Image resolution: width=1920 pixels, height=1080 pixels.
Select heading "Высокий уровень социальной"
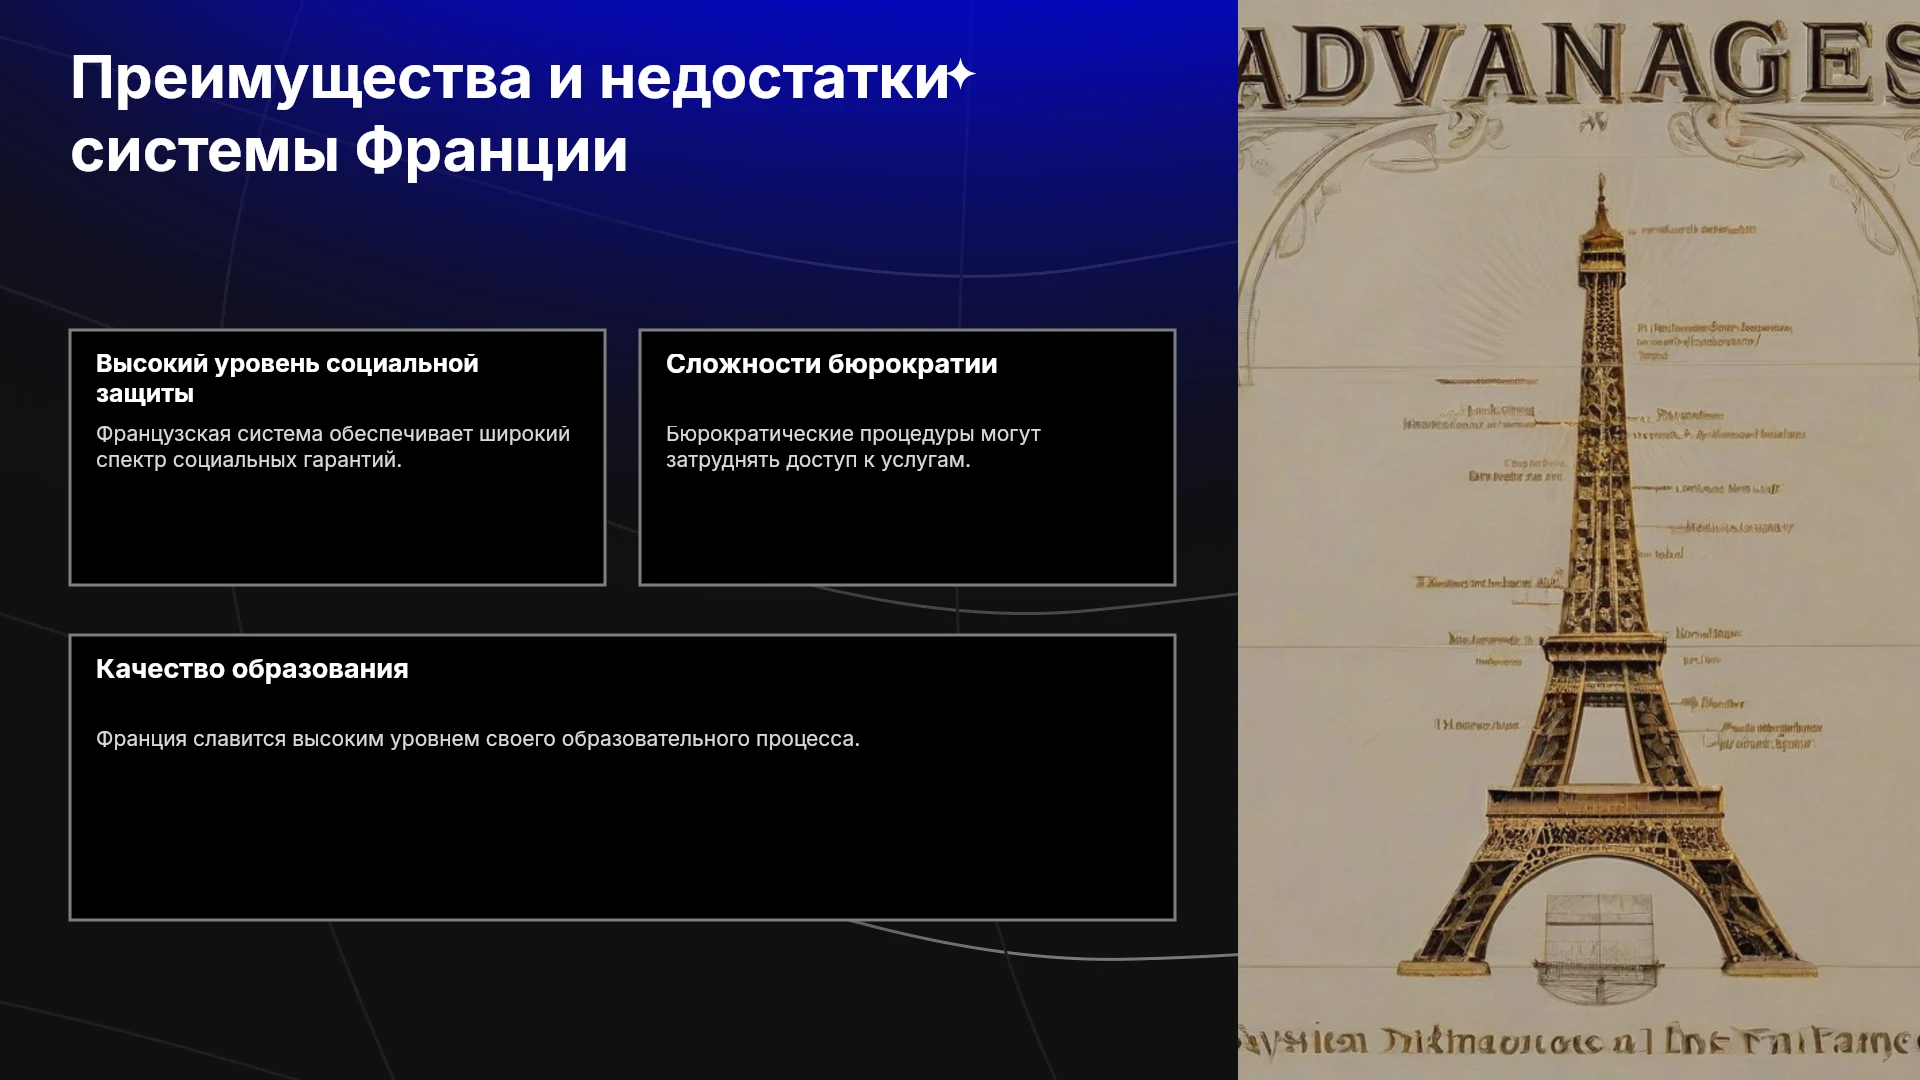click(x=287, y=363)
